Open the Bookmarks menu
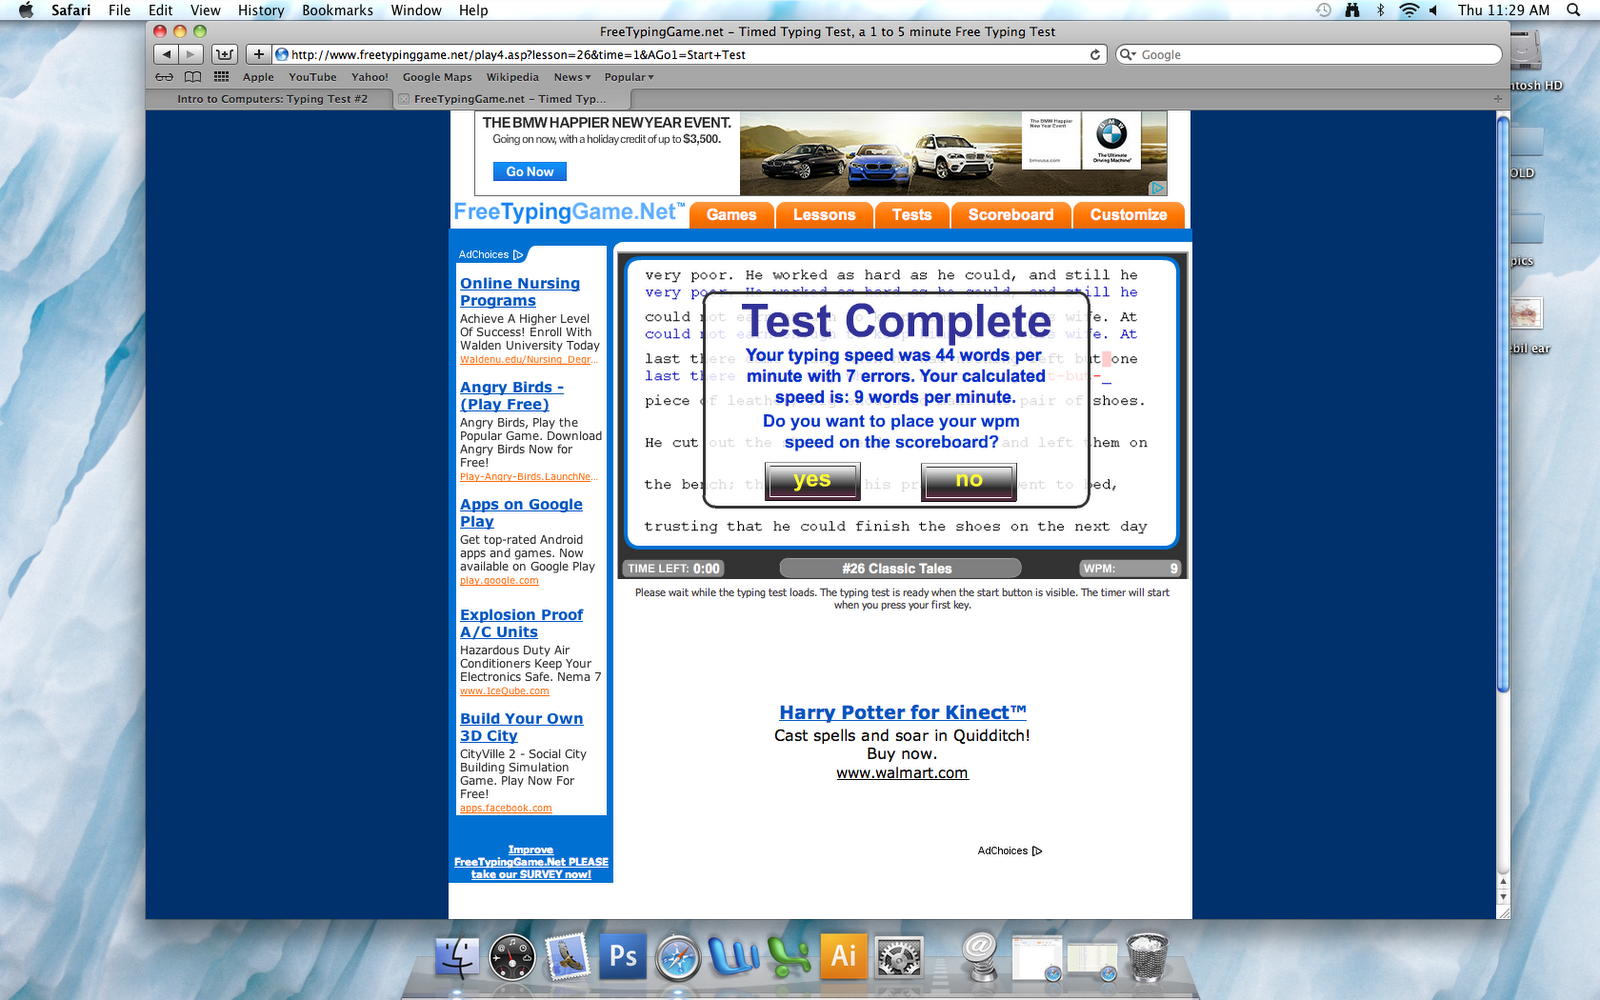The image size is (1600, 1000). [338, 10]
